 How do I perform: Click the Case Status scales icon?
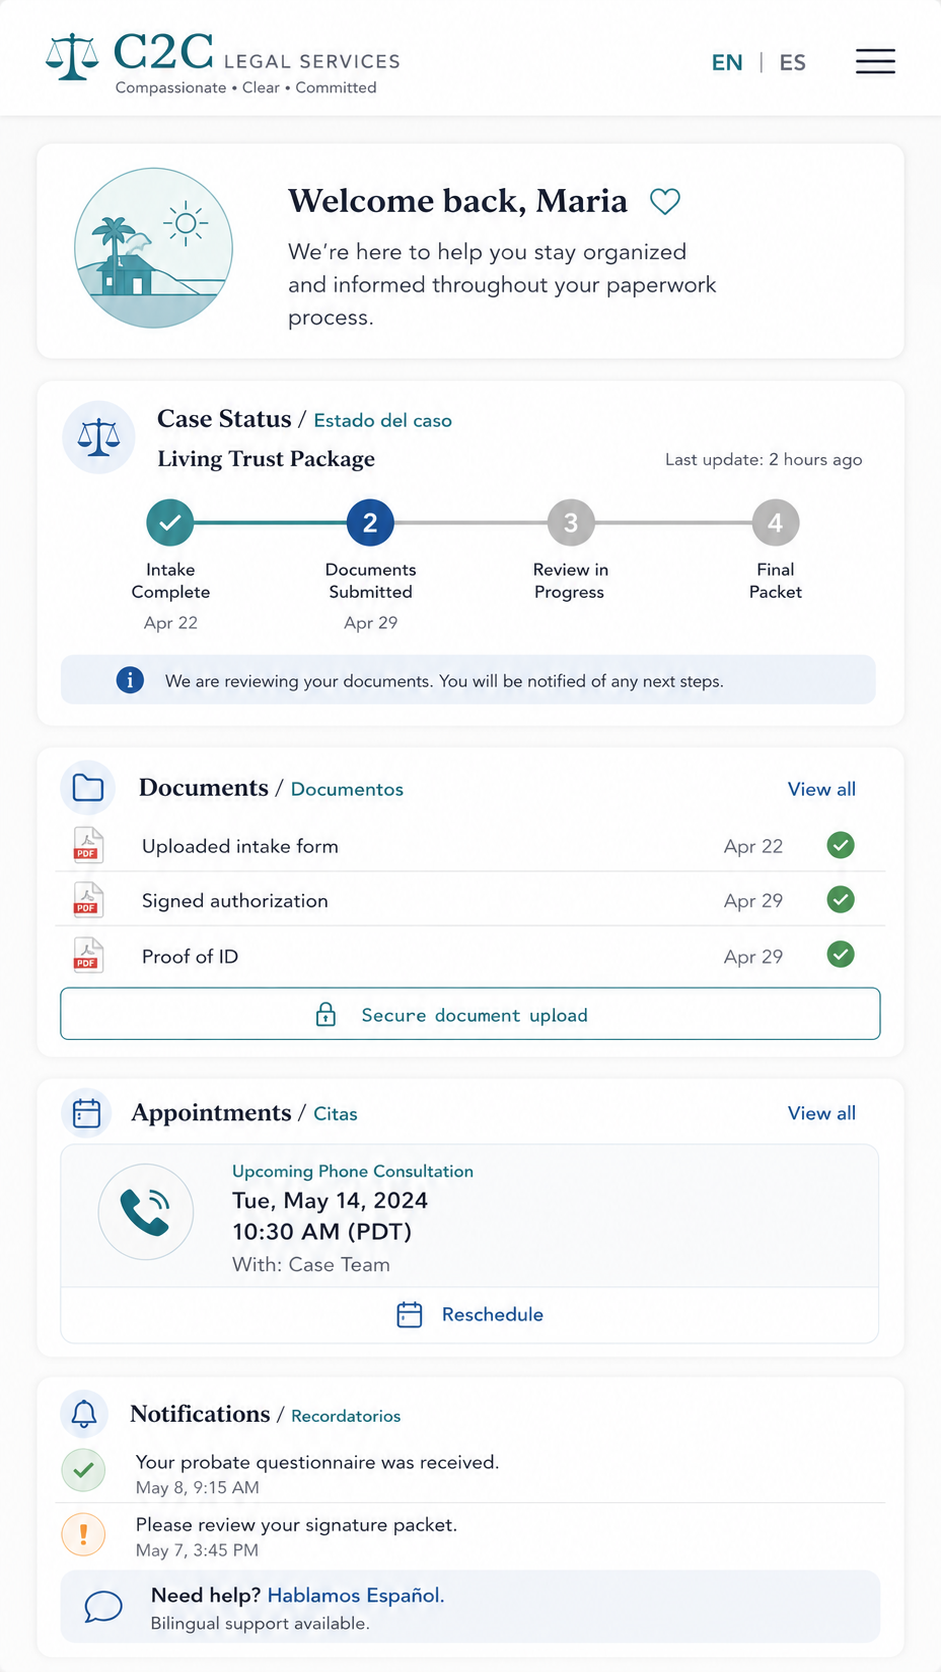pos(98,437)
